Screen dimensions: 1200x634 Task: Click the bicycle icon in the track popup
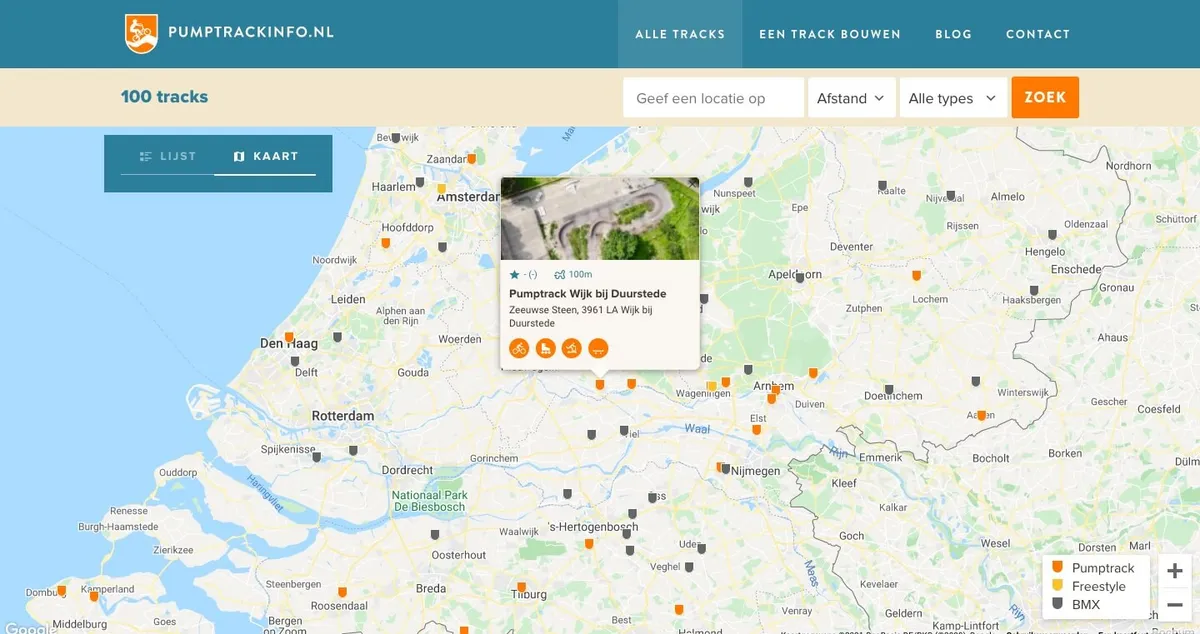point(518,348)
